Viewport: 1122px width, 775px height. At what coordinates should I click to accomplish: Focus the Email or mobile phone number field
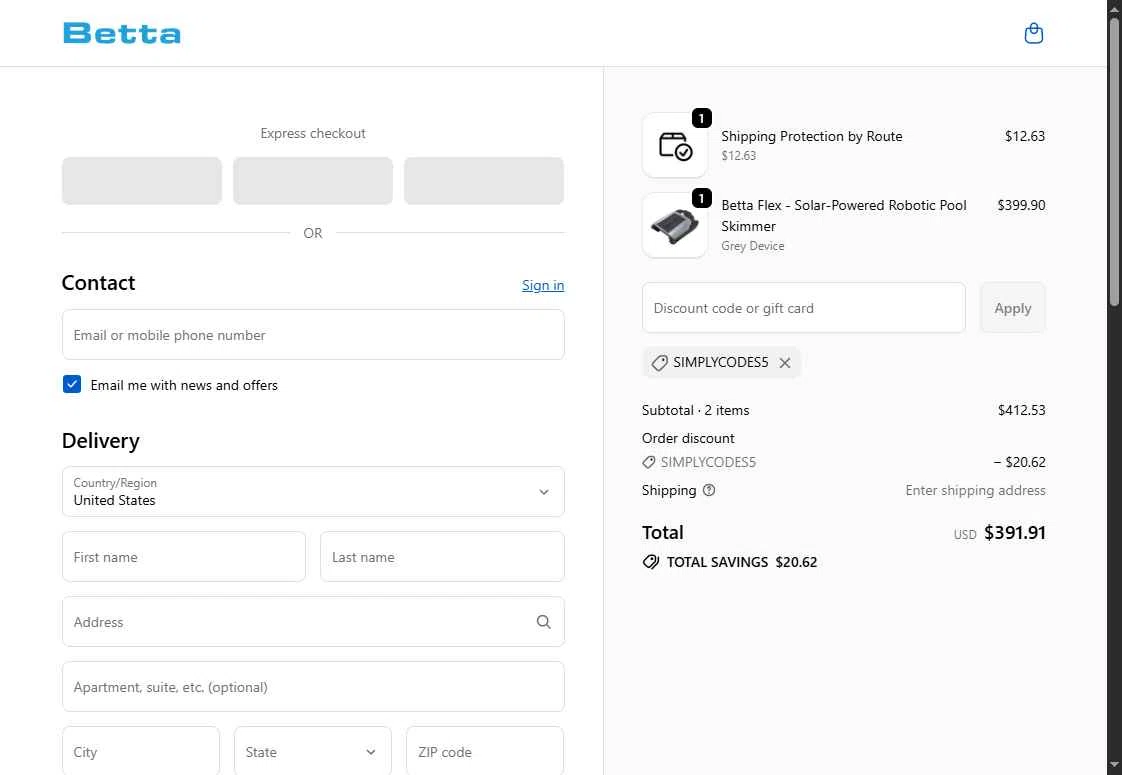[x=313, y=335]
